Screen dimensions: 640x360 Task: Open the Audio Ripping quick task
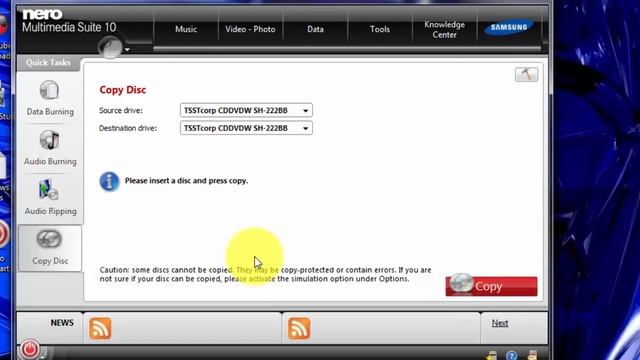(50, 198)
